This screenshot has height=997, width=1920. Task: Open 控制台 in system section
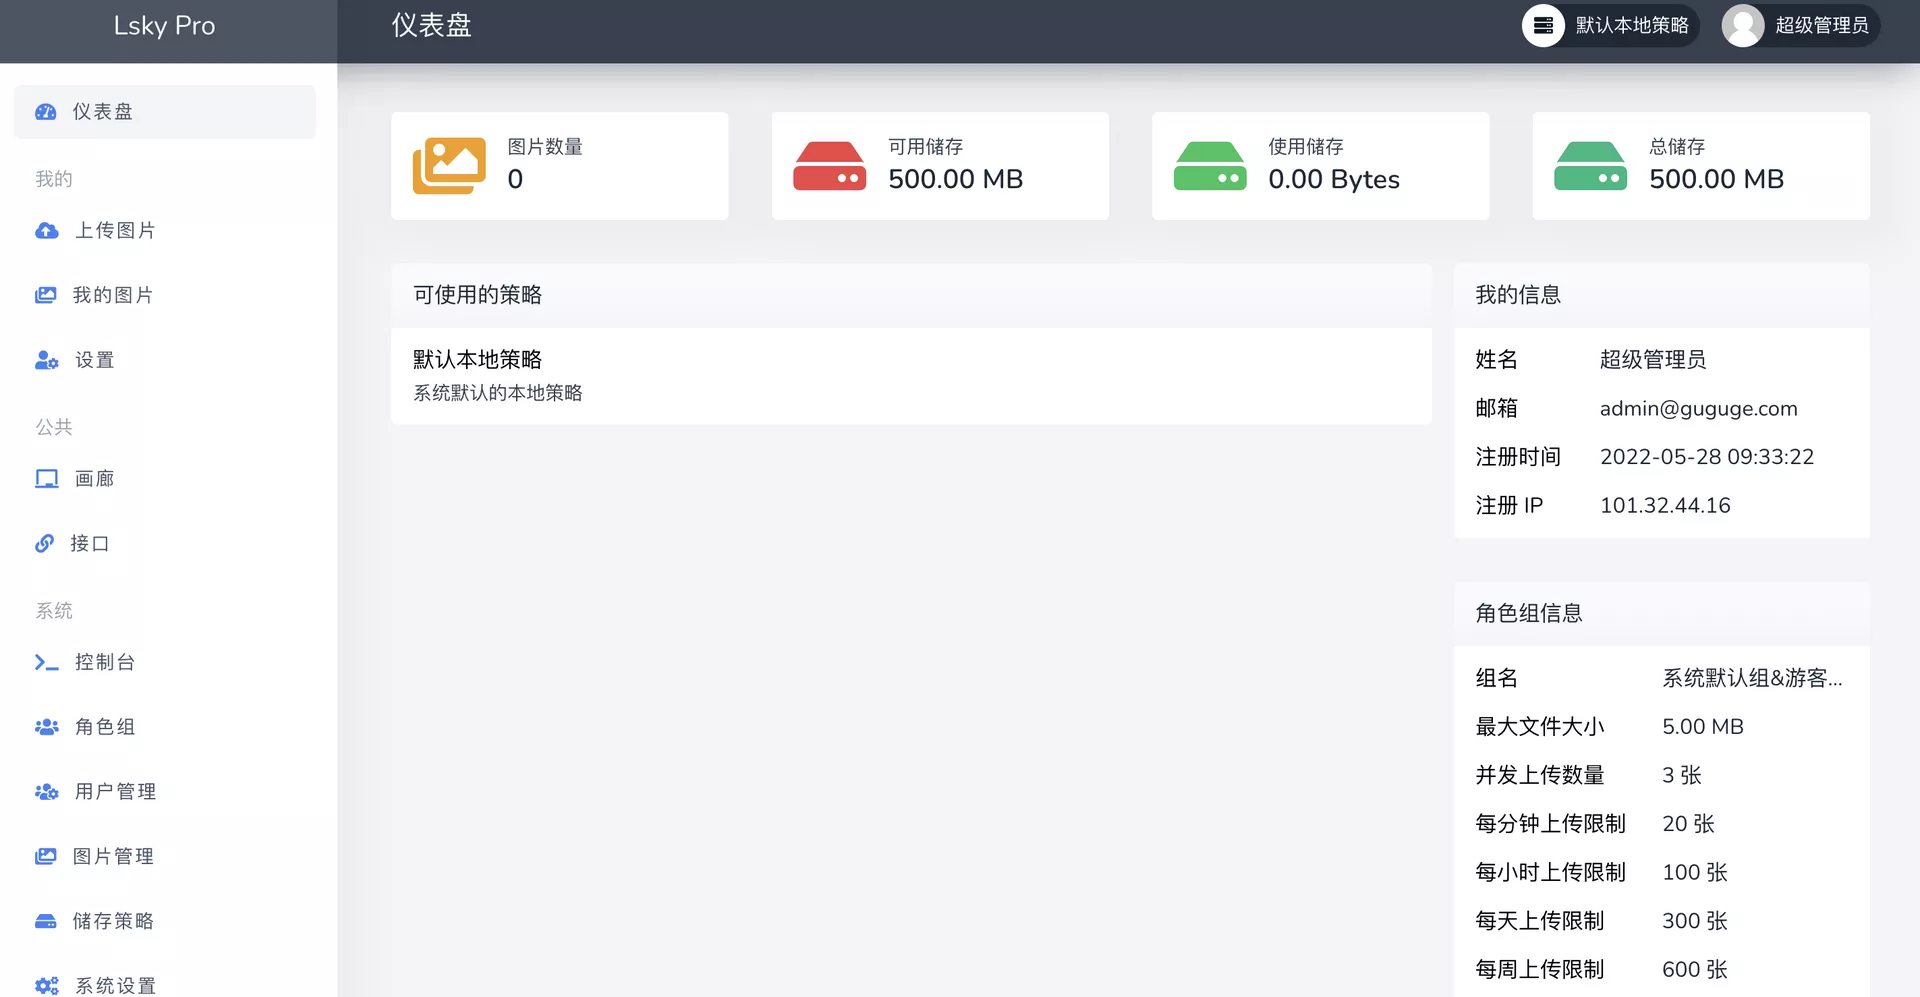click(x=165, y=662)
